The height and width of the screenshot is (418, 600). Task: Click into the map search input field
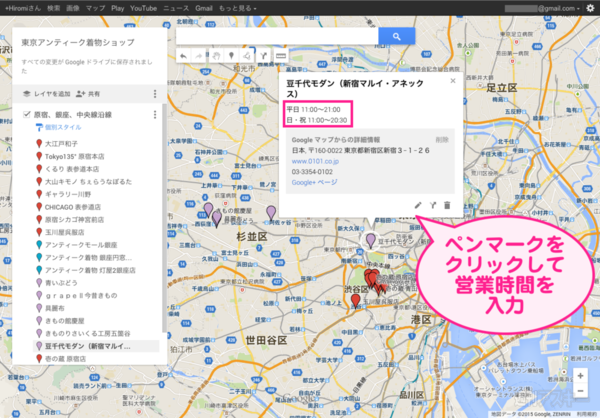[x=277, y=36]
